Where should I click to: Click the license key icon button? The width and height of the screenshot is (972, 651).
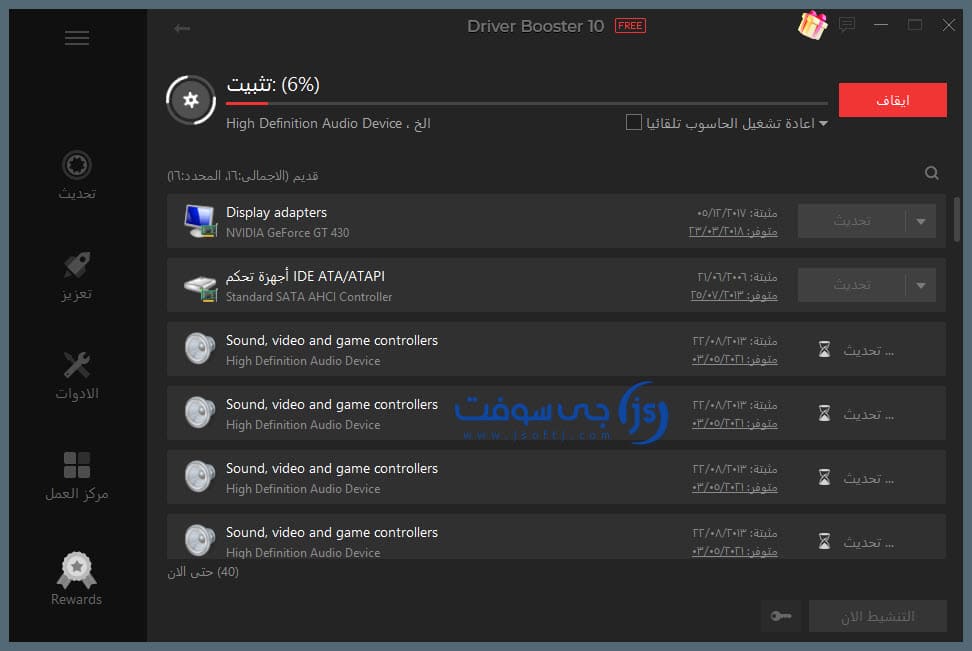click(x=780, y=616)
